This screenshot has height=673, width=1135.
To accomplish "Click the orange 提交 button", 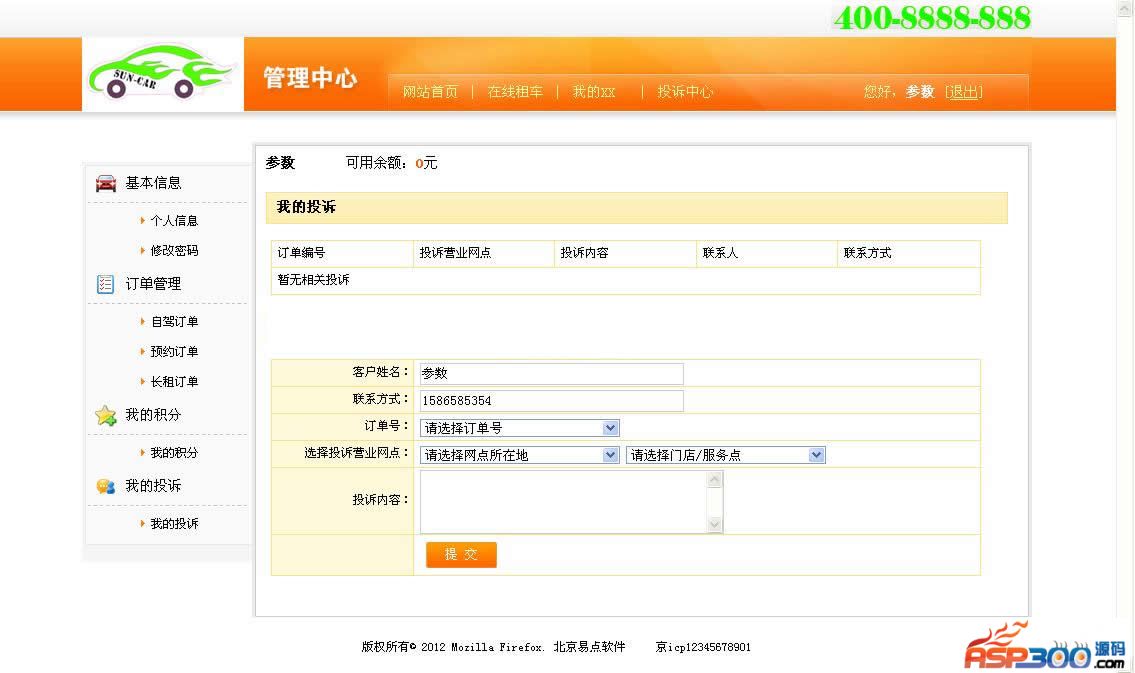I will click(x=461, y=554).
